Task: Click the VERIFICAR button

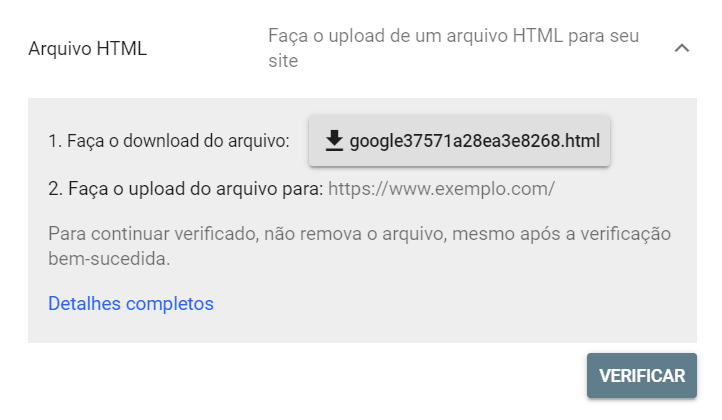Action: click(641, 375)
